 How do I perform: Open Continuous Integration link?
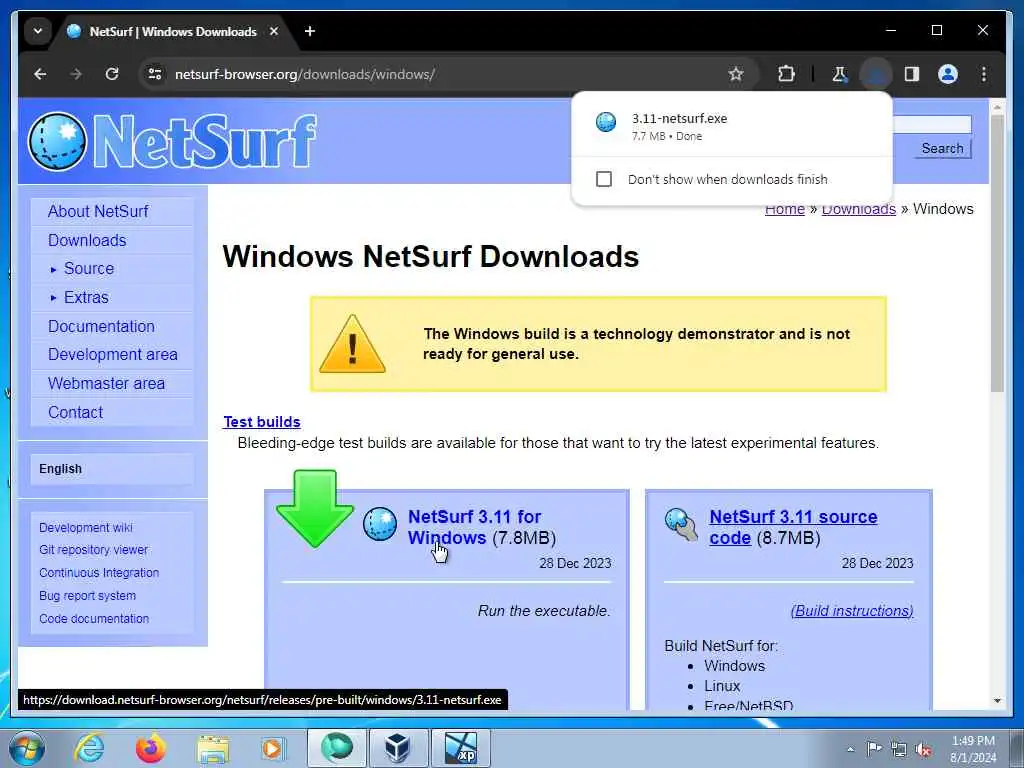coord(99,573)
